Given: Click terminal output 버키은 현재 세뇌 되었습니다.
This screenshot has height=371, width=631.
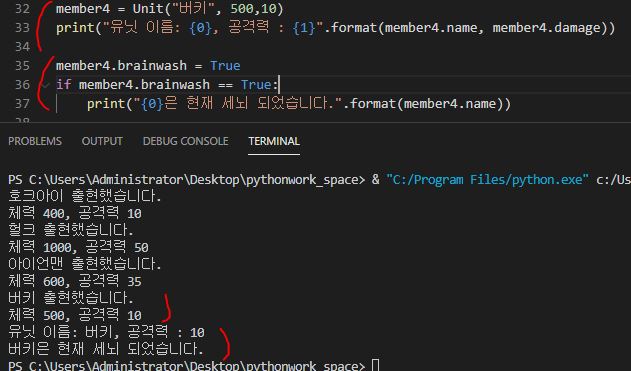Looking at the screenshot, I should (x=106, y=348).
